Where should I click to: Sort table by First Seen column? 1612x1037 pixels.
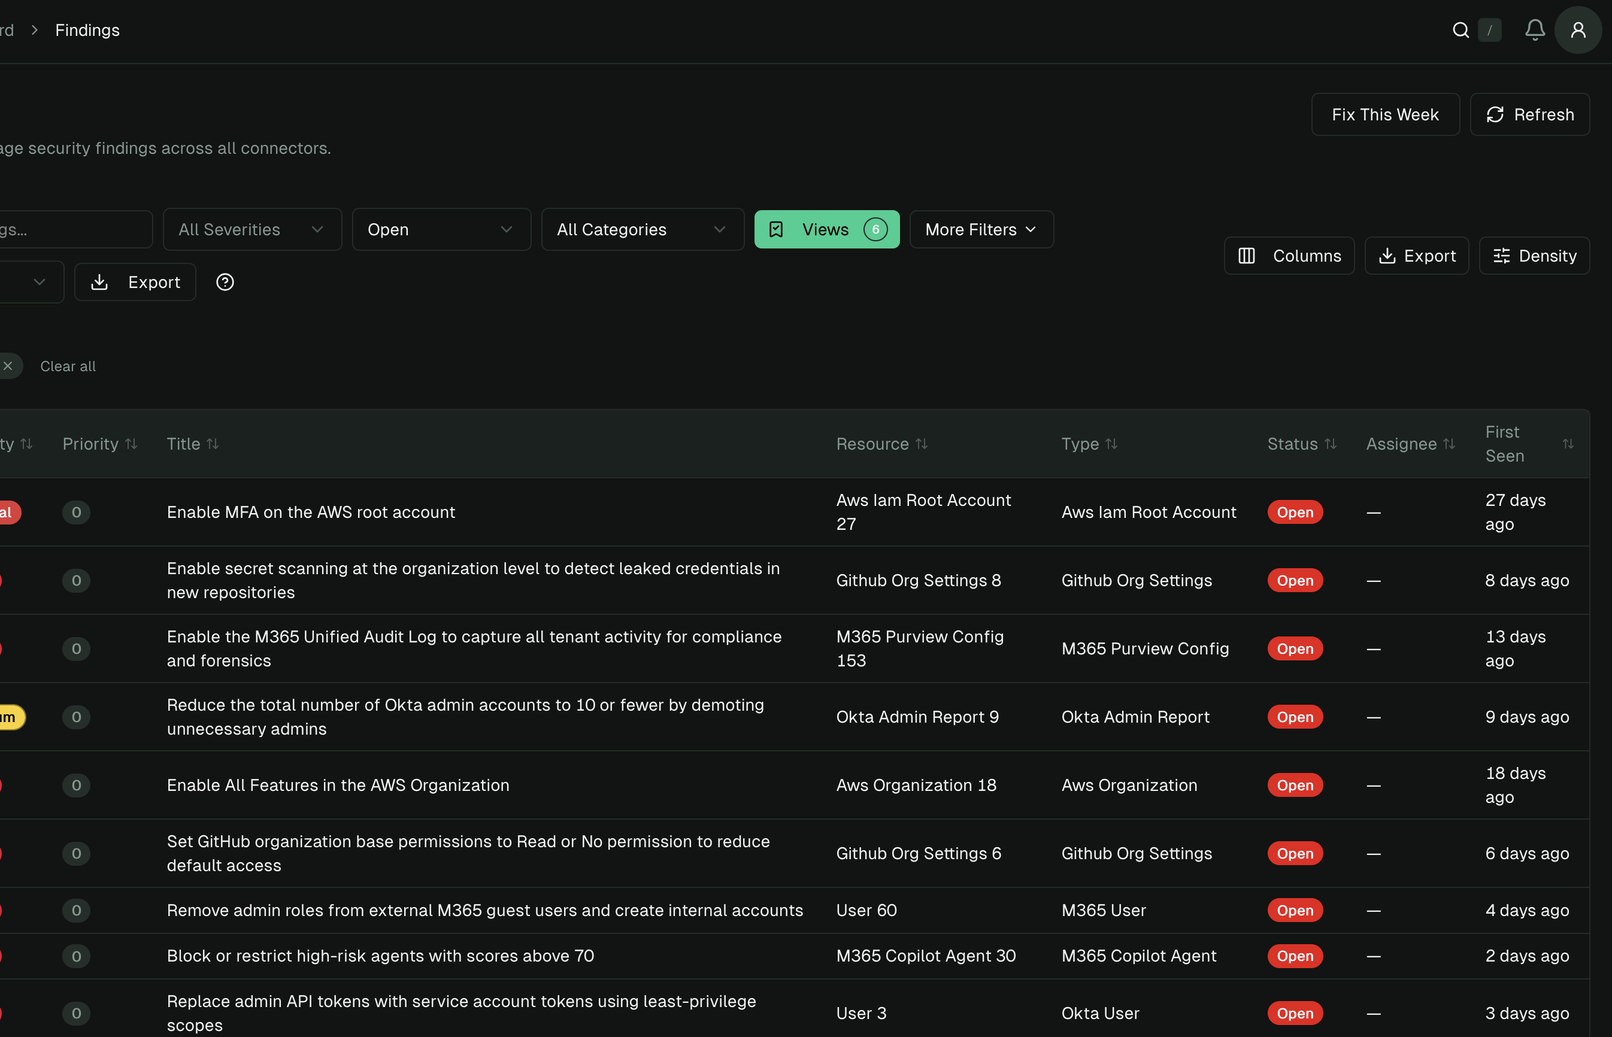pos(1529,444)
